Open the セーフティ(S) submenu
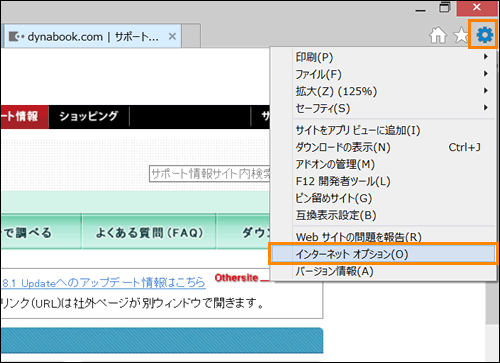This screenshot has width=500, height=363. click(x=392, y=108)
